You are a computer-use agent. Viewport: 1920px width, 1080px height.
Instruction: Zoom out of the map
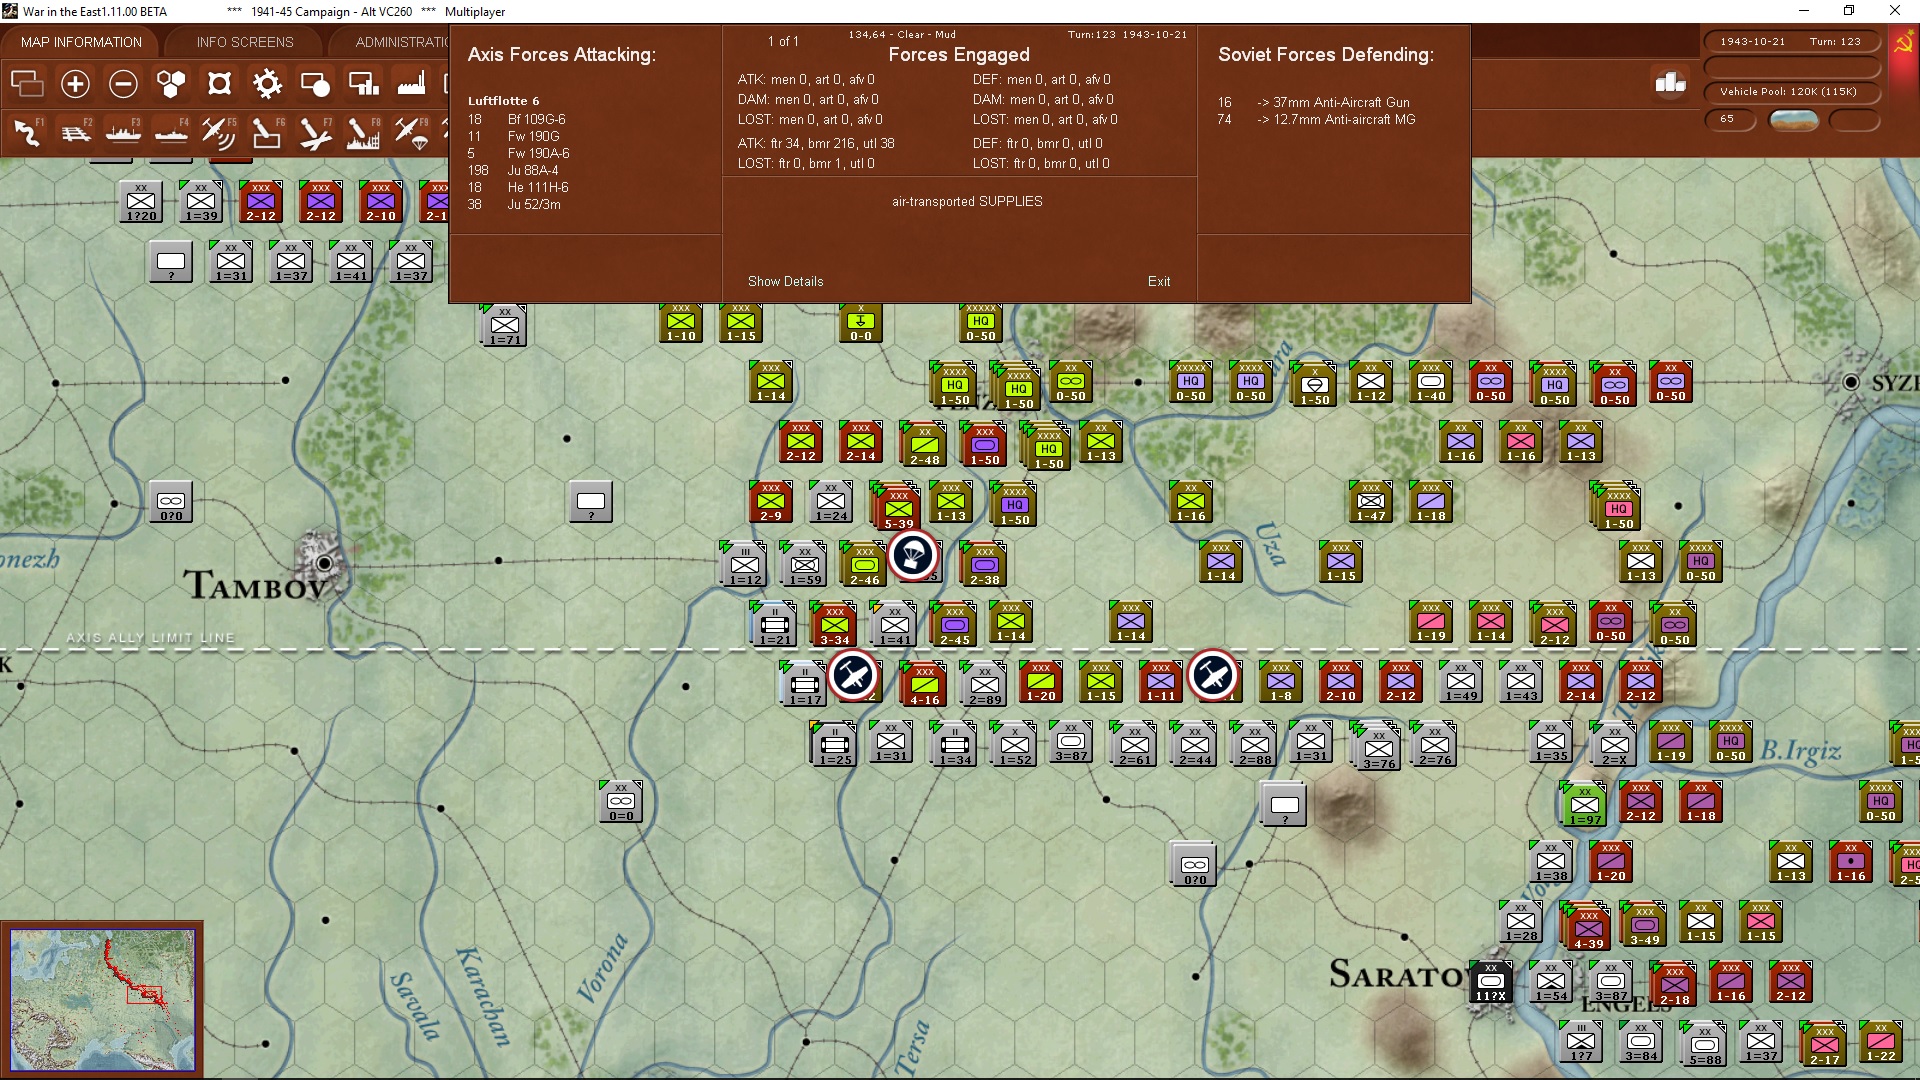point(123,85)
